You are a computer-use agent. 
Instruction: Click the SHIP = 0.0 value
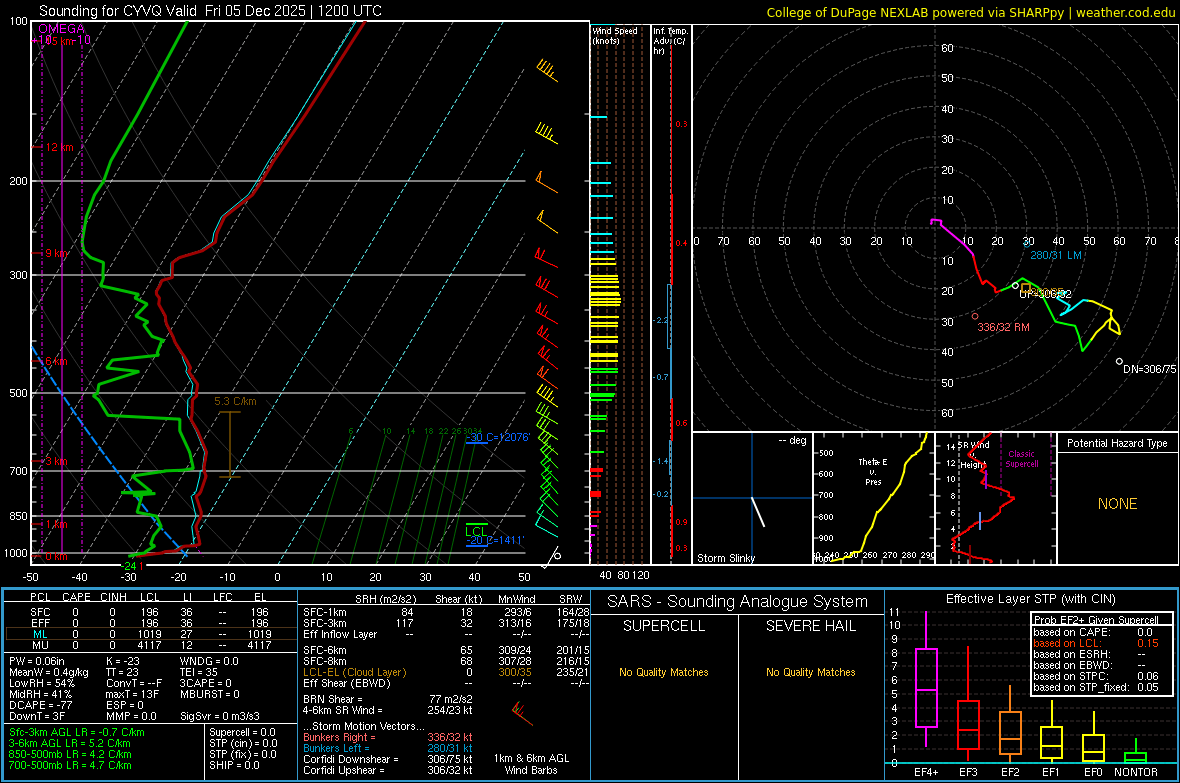tap(234, 765)
